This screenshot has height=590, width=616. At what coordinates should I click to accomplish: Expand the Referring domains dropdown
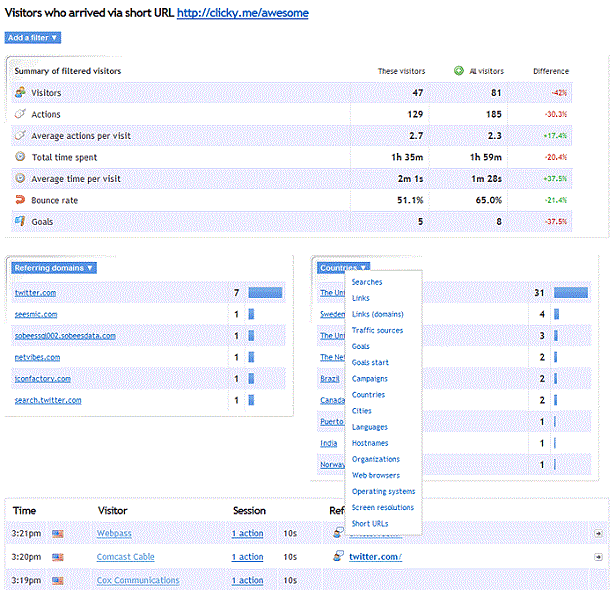pyautogui.click(x=54, y=268)
